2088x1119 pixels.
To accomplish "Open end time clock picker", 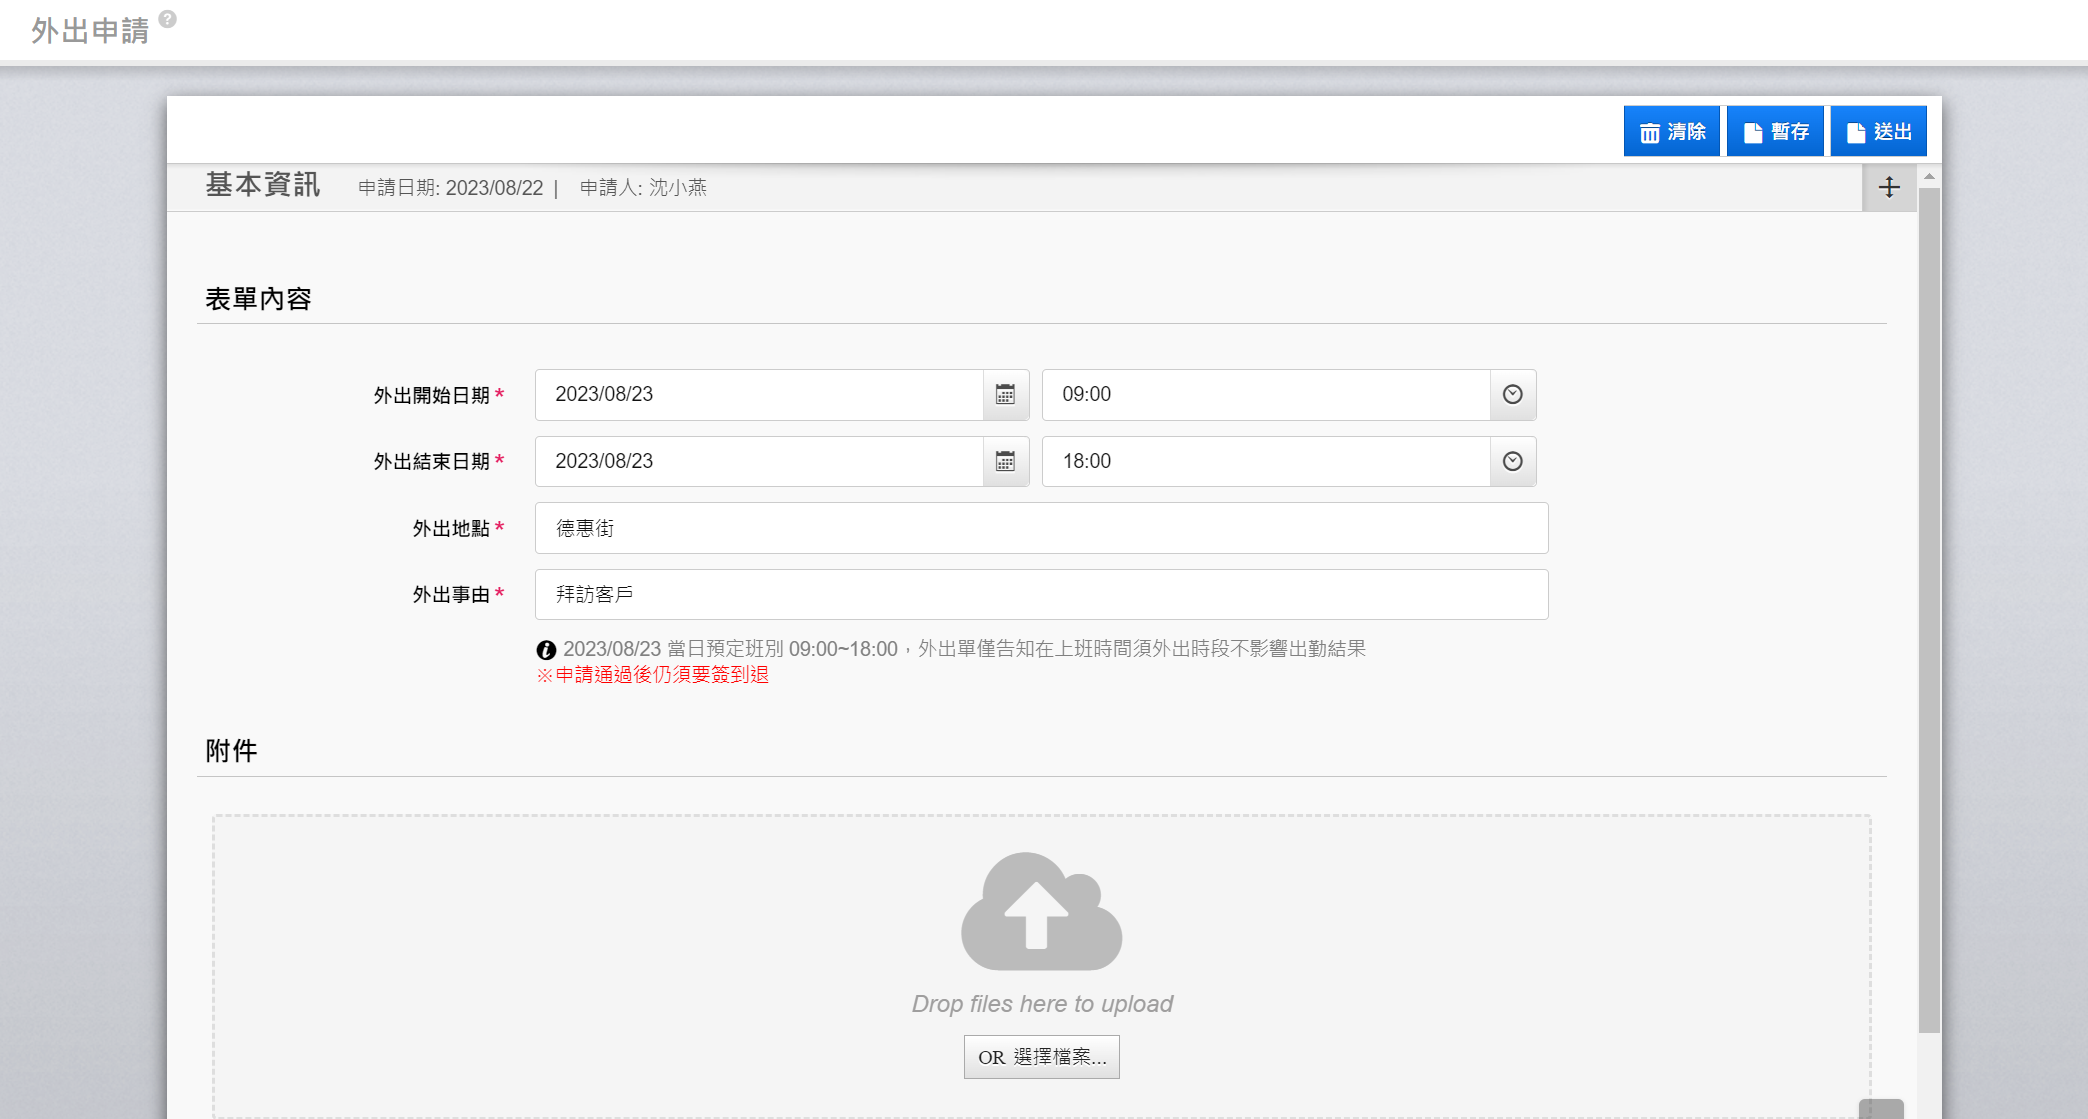I will 1512,462.
